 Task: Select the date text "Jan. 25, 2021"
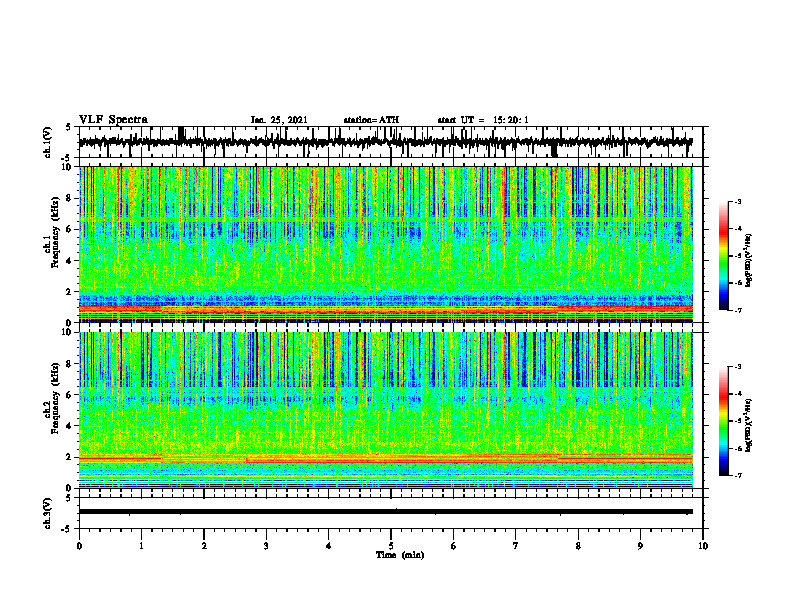[279, 120]
